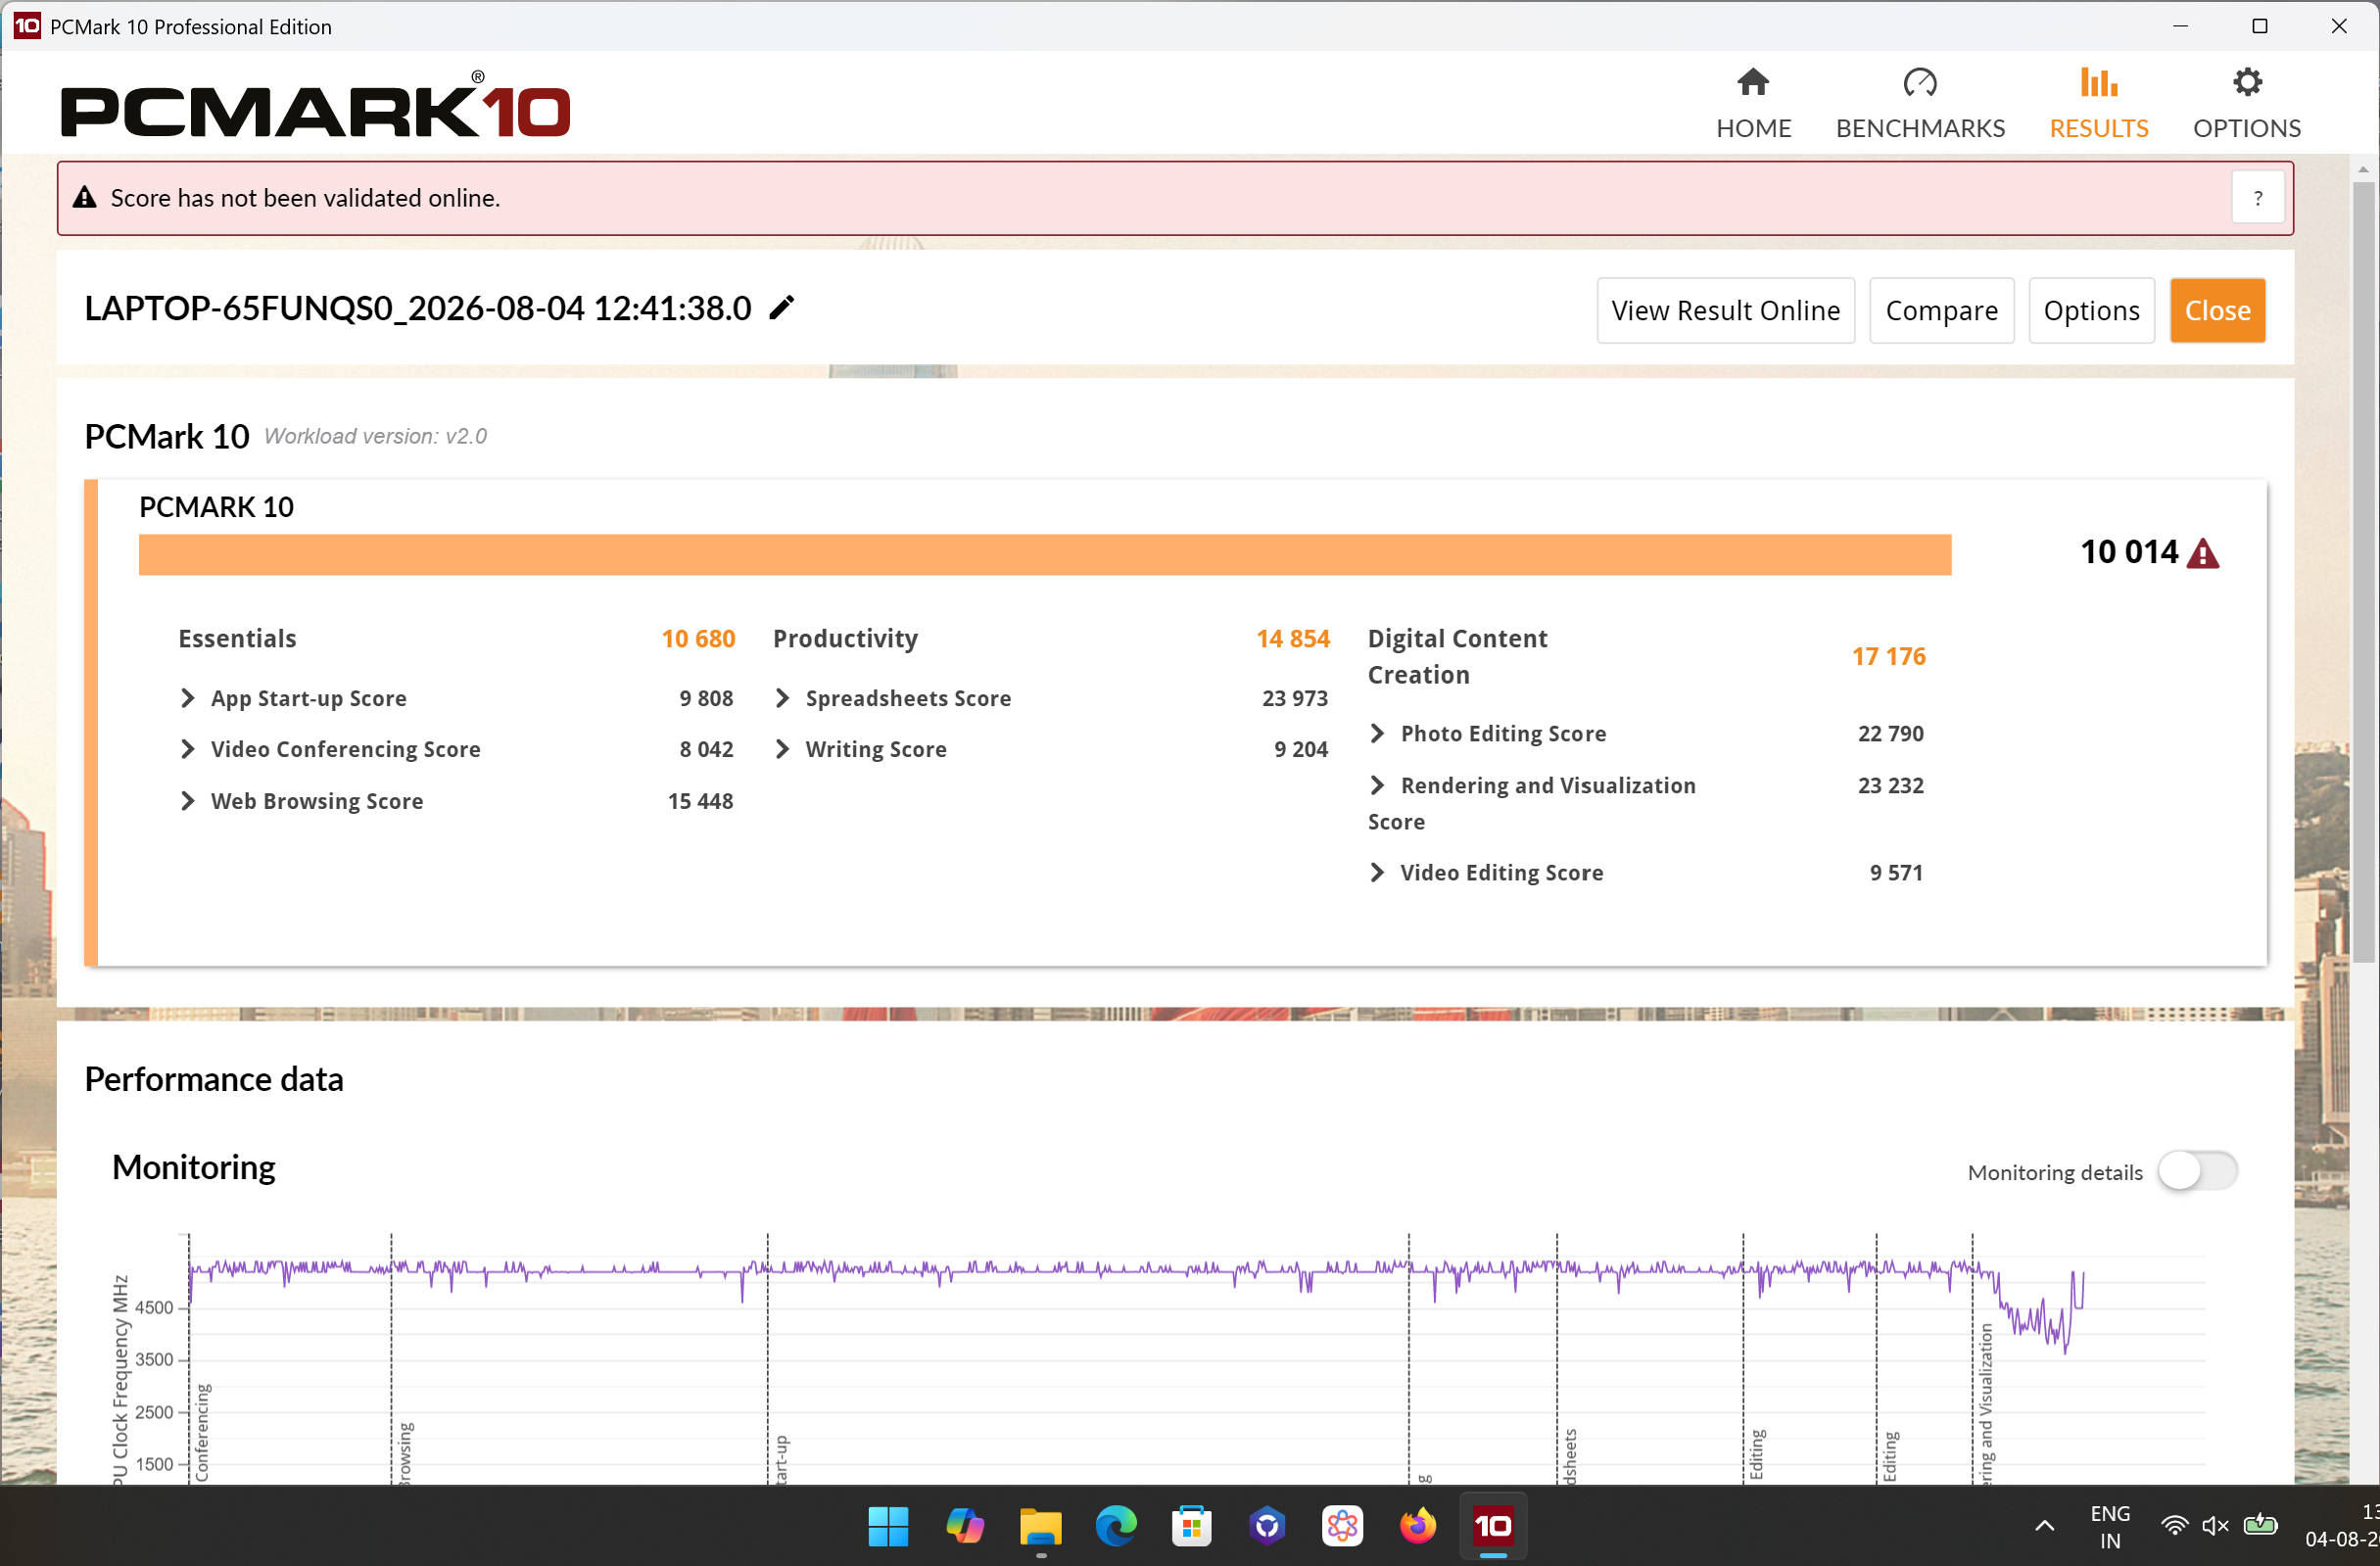Screen dimensions: 2380x1566
Task: Click the ENG IN language indicator
Action: (2110, 1526)
